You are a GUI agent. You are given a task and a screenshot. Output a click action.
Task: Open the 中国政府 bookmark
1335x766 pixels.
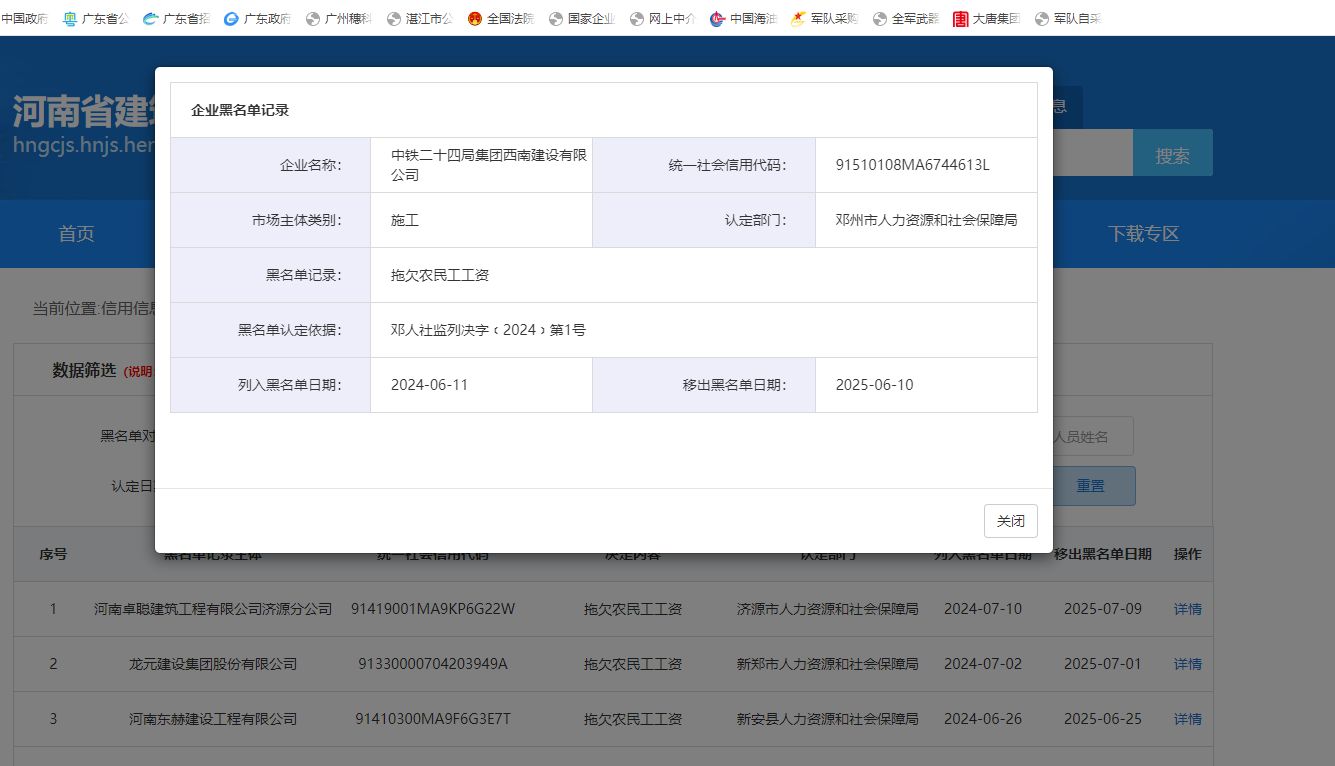coord(24,18)
